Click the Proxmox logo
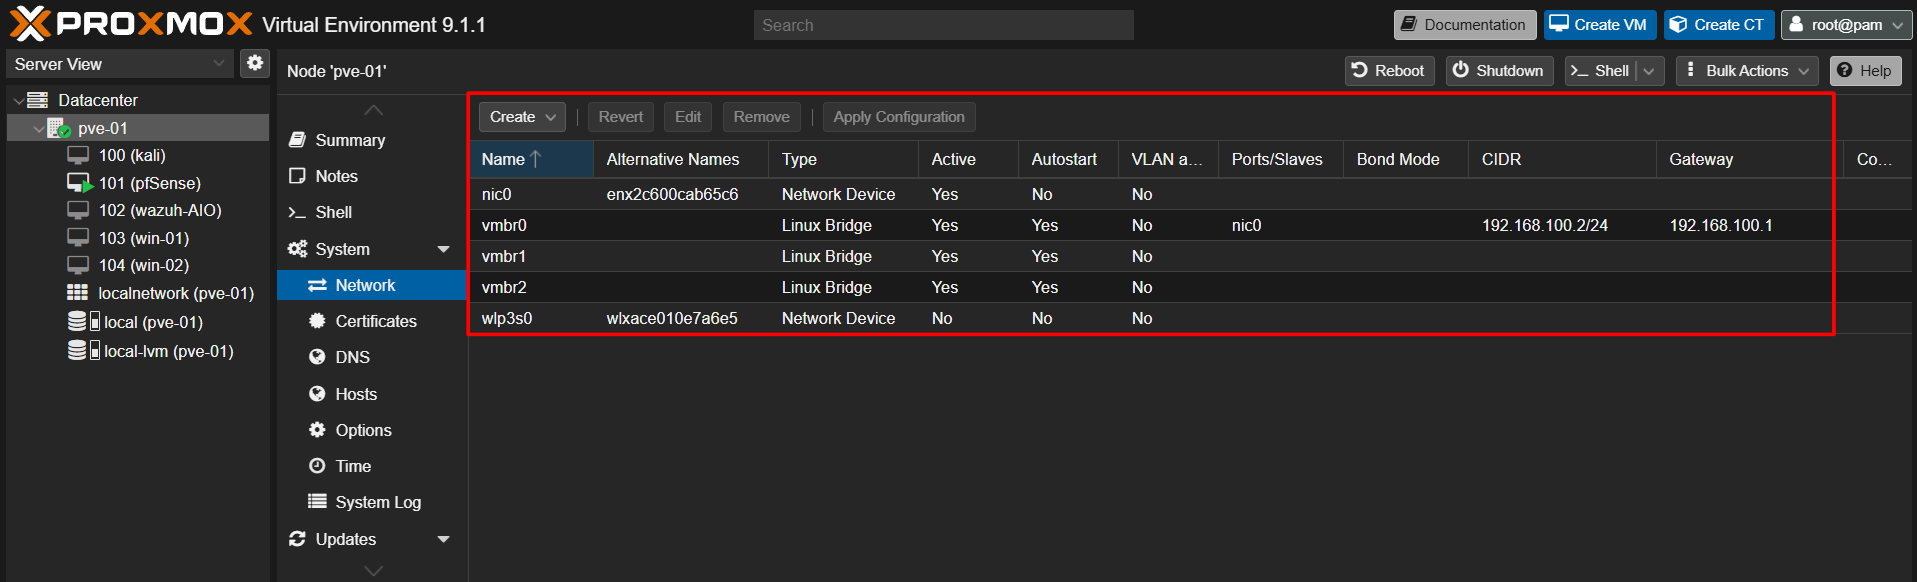The image size is (1917, 582). (131, 24)
